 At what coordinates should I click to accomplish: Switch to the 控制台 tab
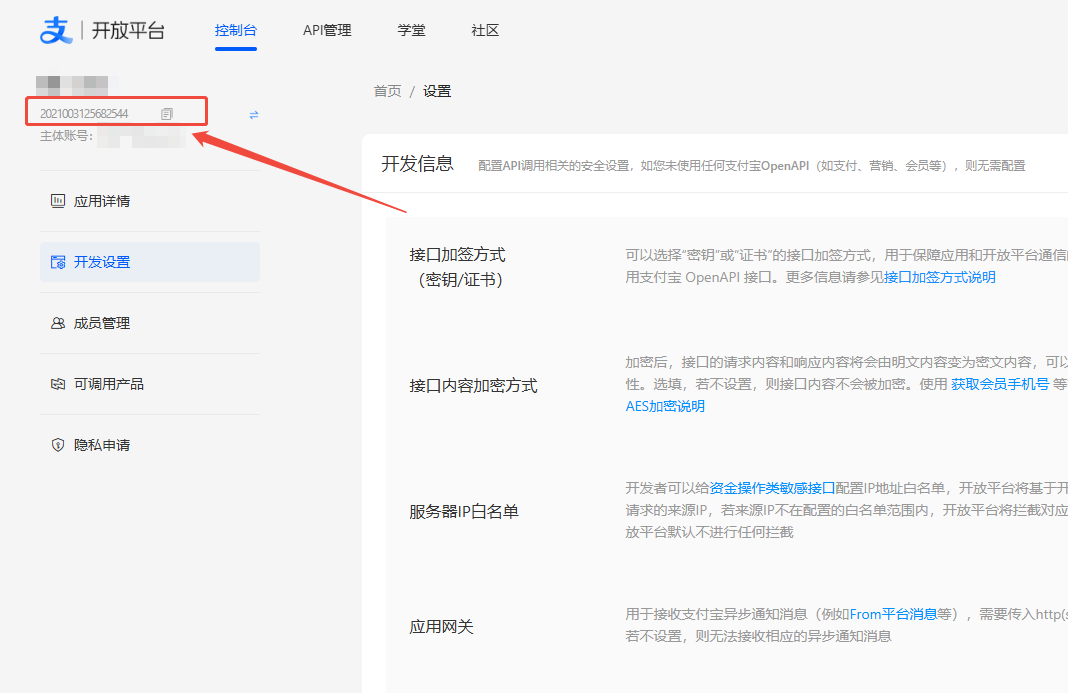[x=236, y=30]
